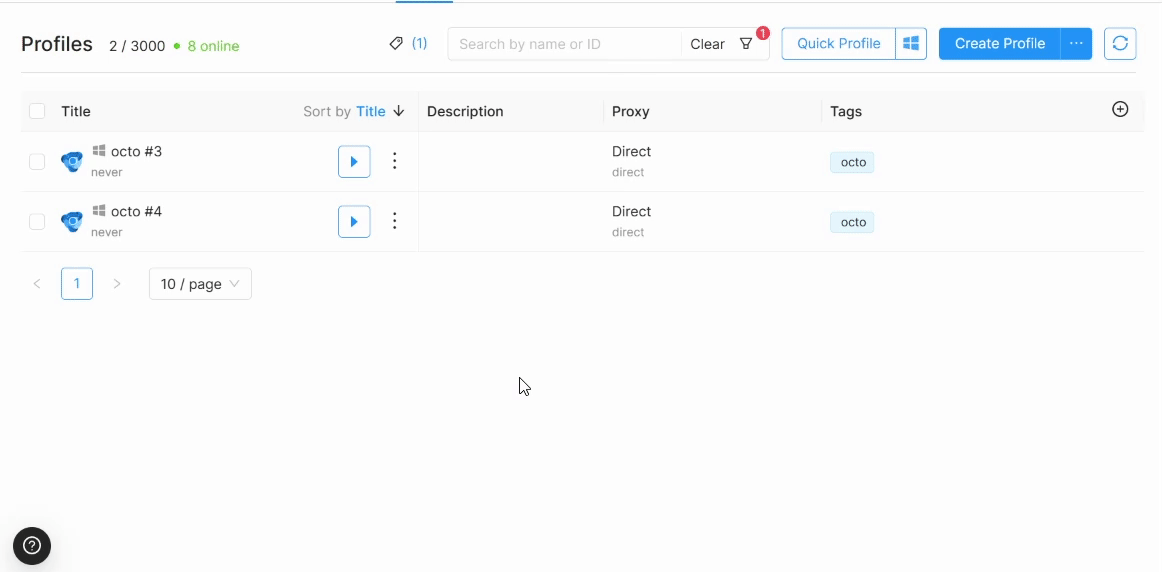This screenshot has height=572, width=1162.
Task: Start the octo #3 profile
Action: (x=354, y=162)
